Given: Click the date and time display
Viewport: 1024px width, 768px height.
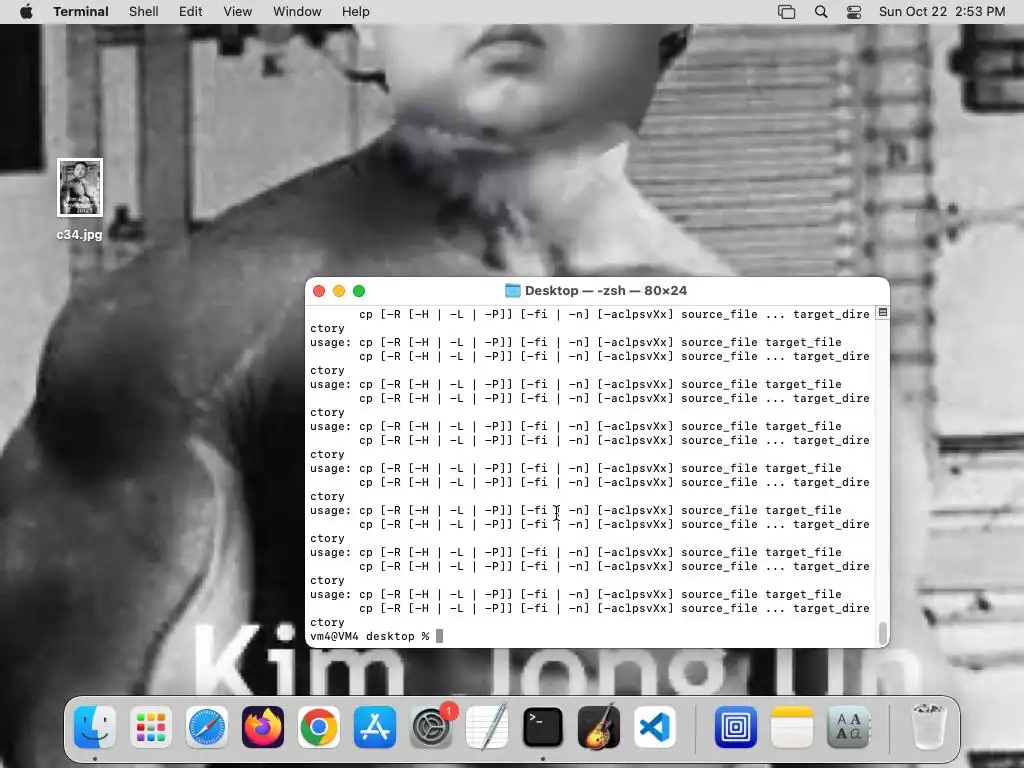Looking at the screenshot, I should [x=942, y=12].
